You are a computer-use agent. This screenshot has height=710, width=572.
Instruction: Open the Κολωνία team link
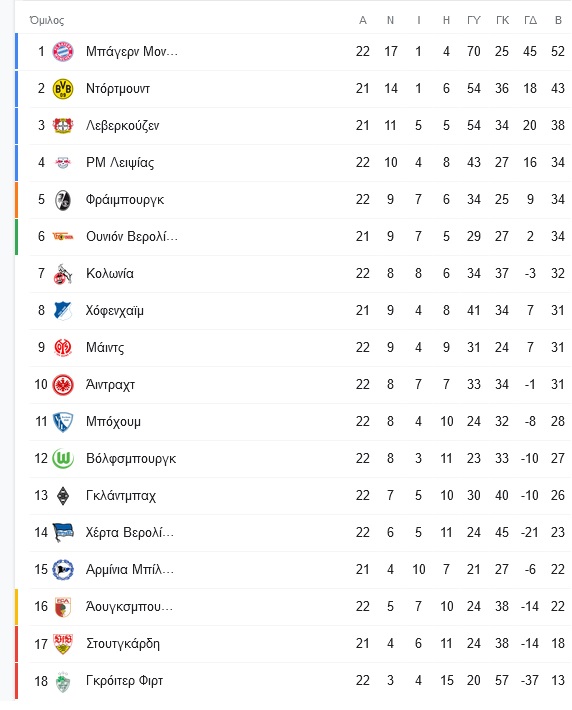pos(110,273)
